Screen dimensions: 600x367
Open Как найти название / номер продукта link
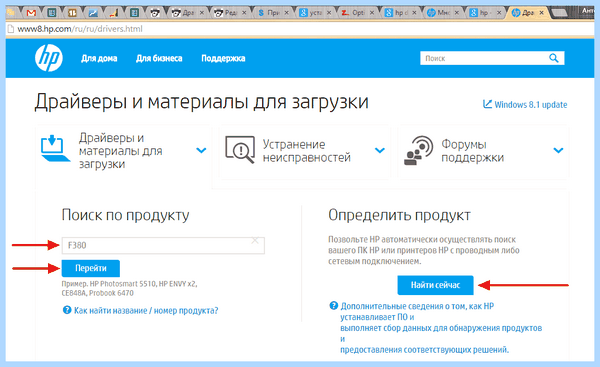[146, 310]
